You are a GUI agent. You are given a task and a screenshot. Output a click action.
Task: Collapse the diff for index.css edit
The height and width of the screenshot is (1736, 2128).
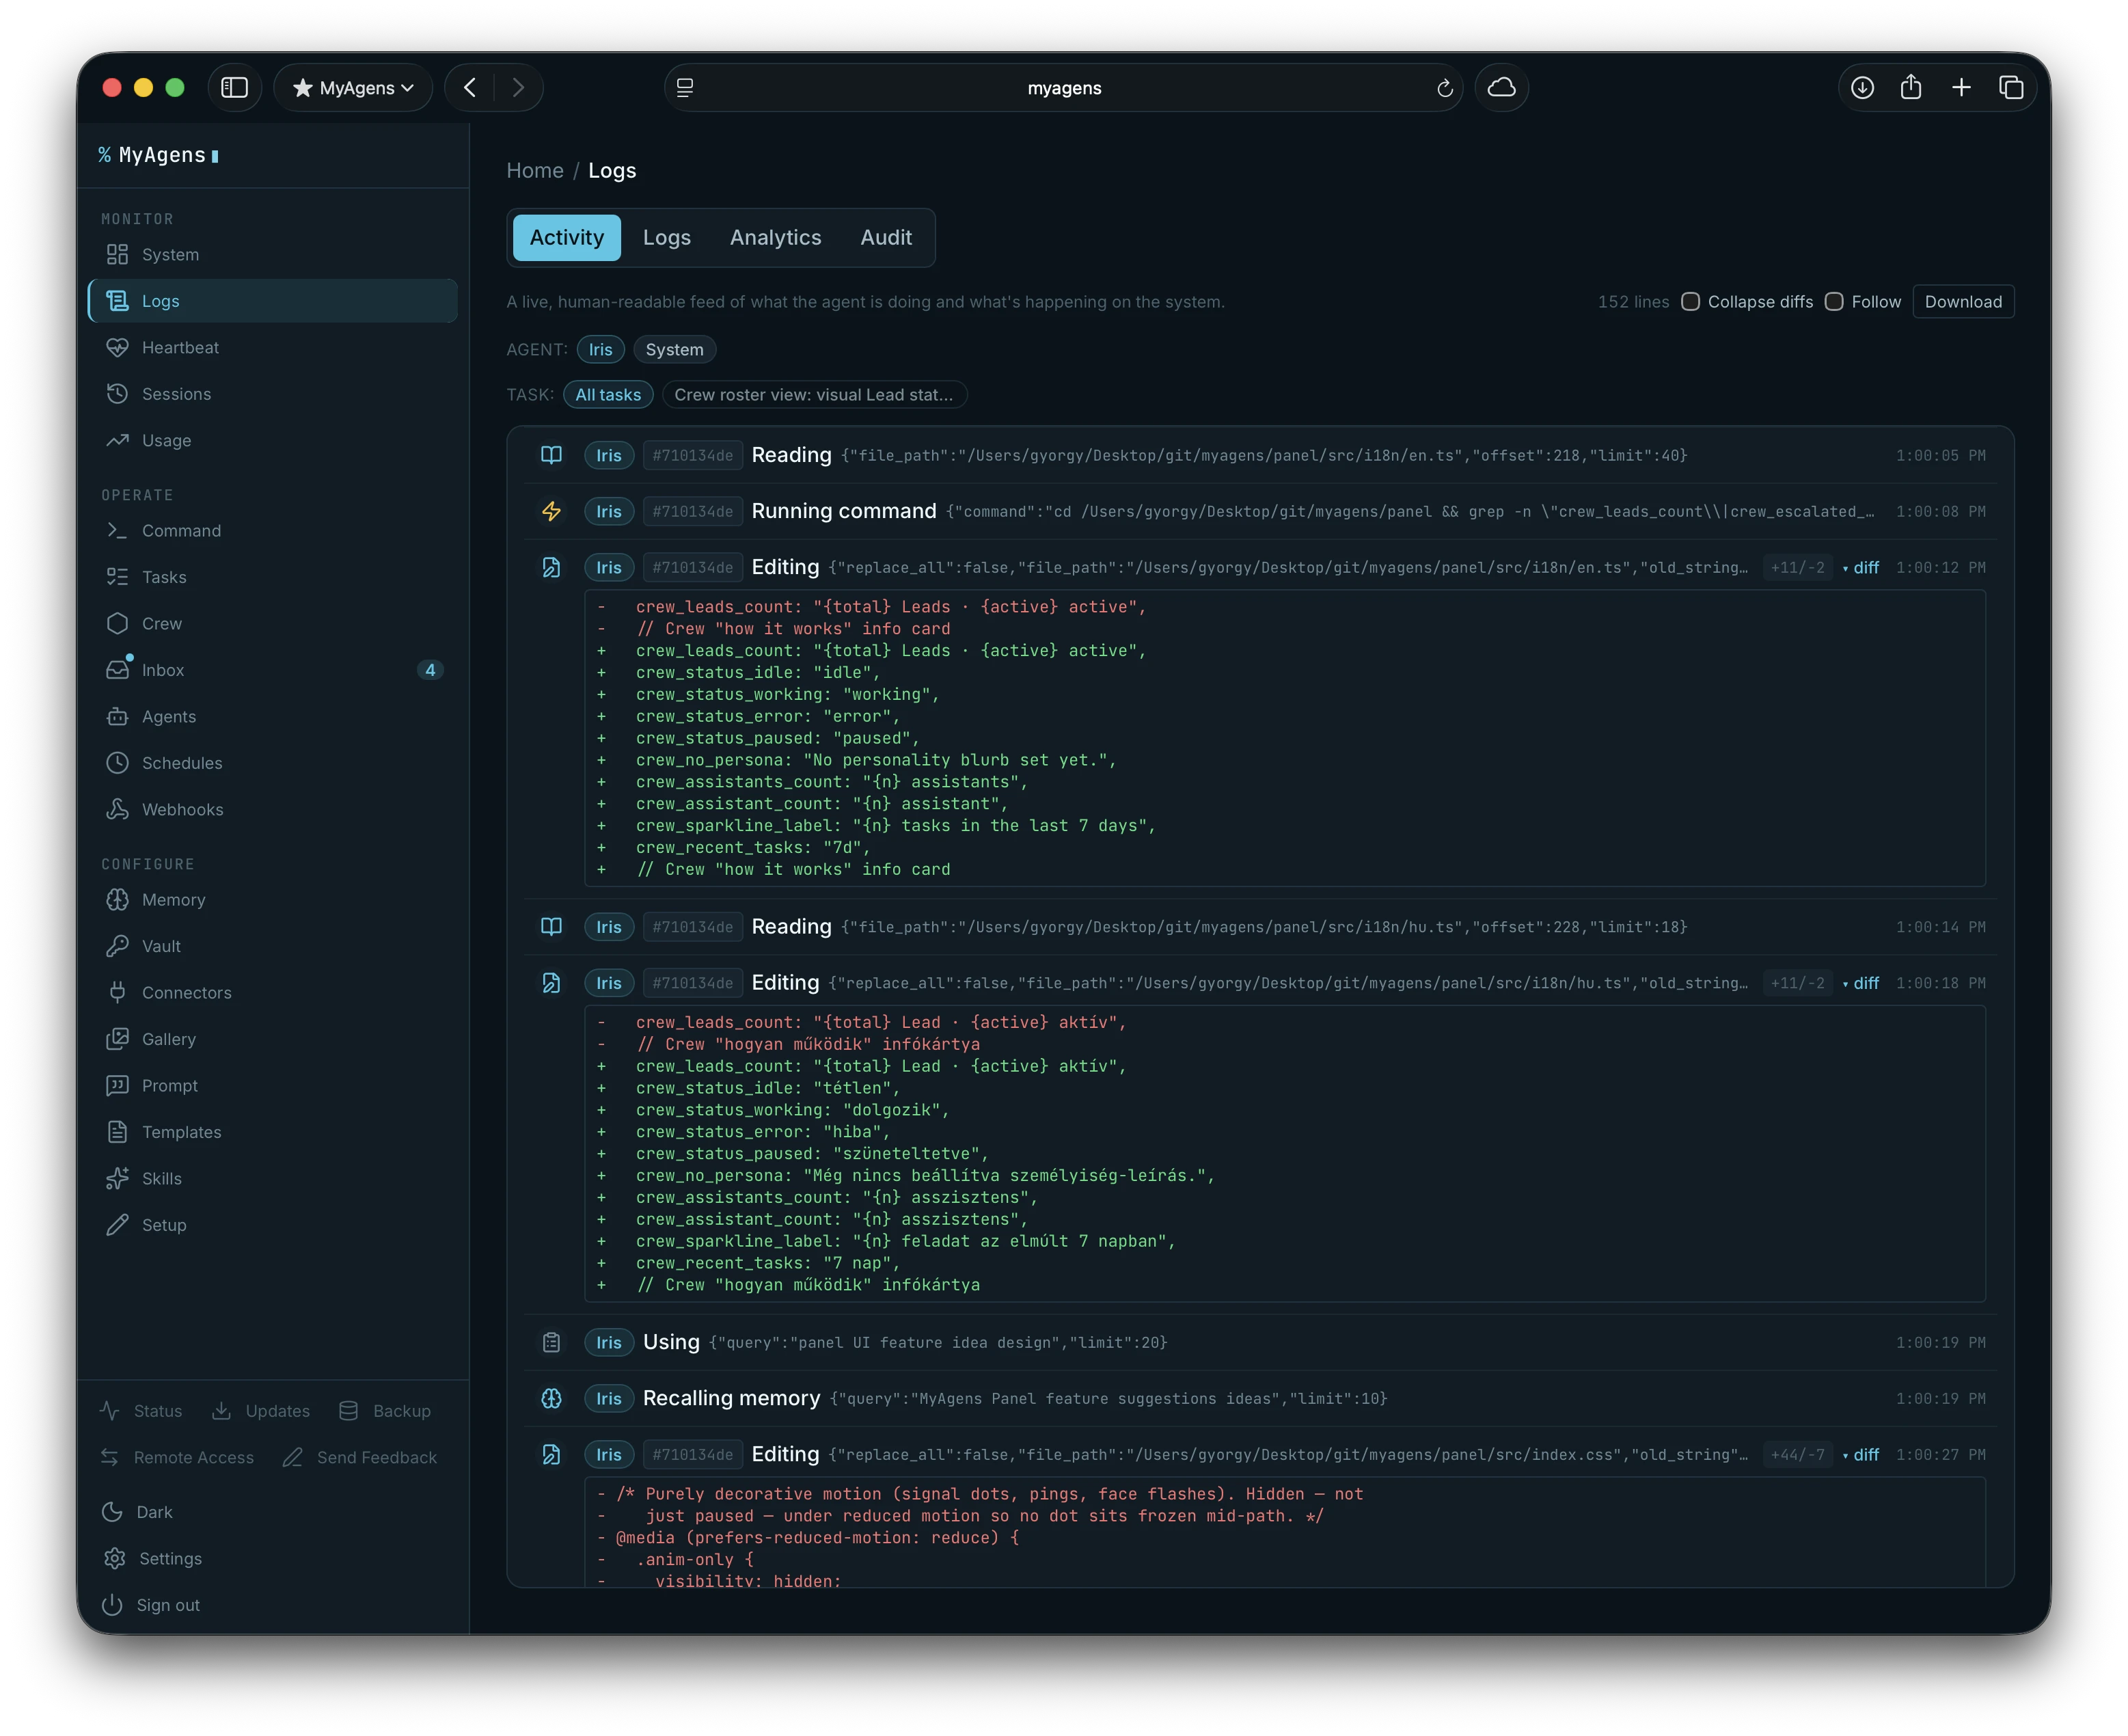tap(1861, 1455)
